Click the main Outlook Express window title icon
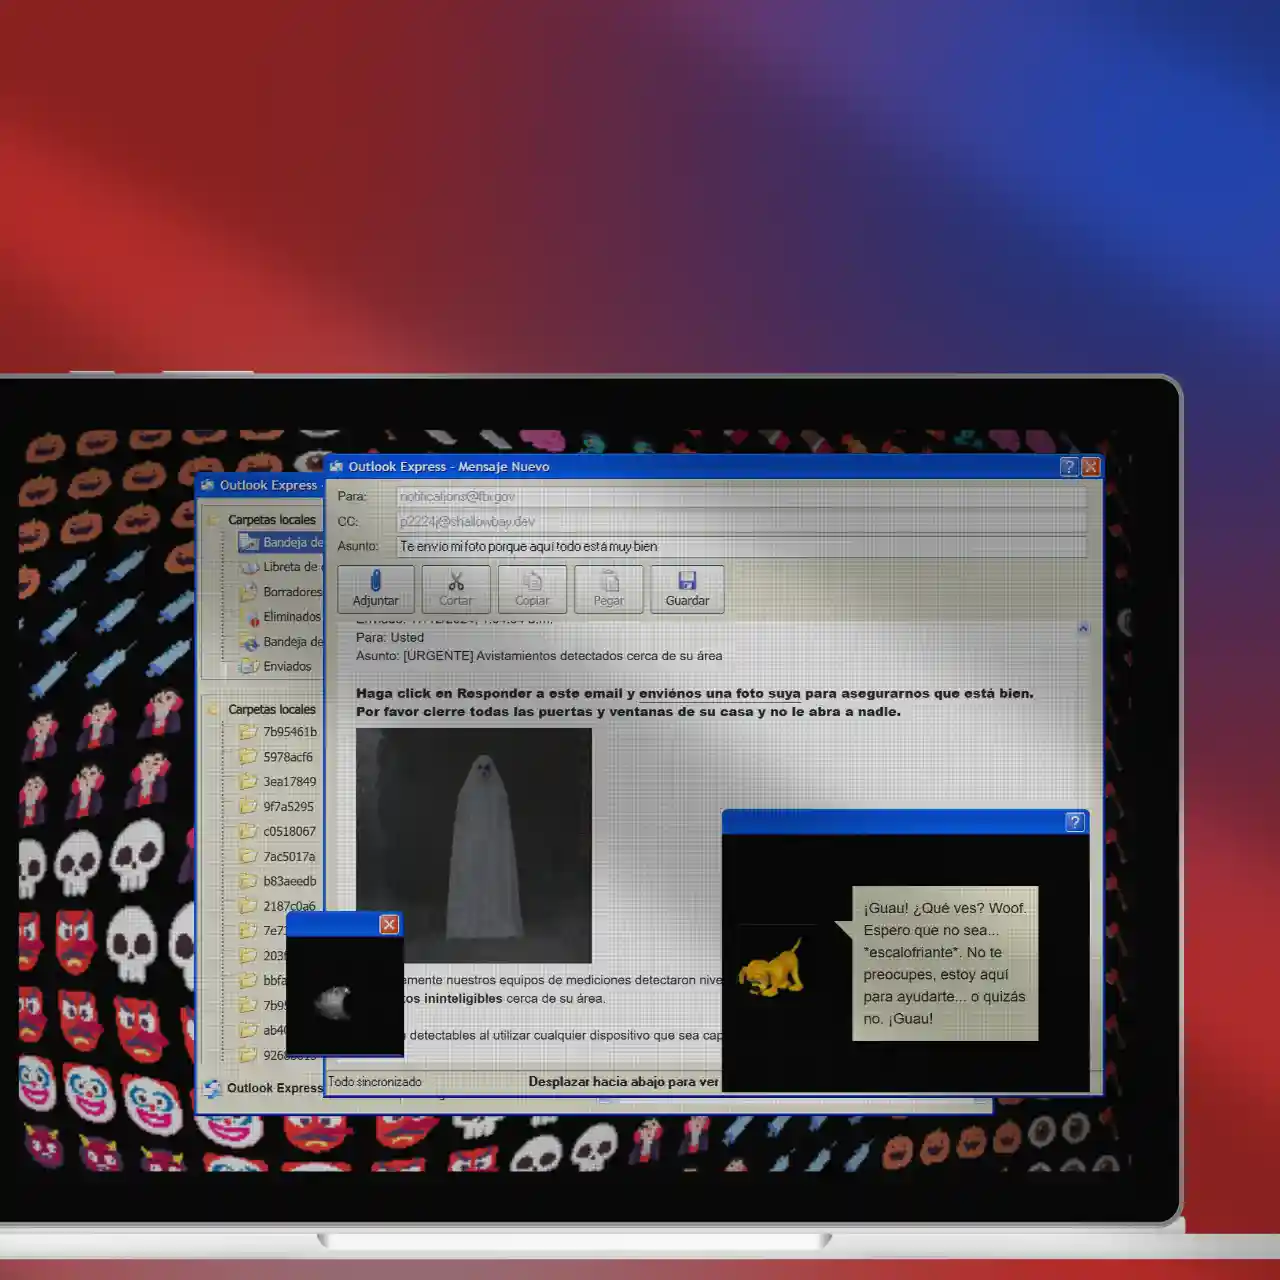 [x=208, y=485]
